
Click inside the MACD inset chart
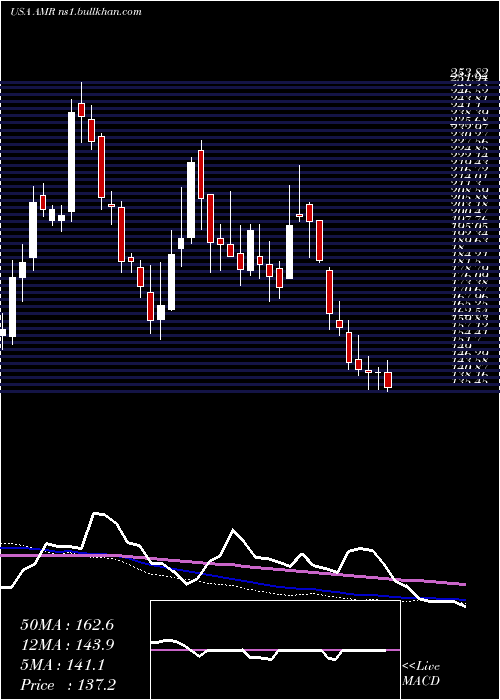click(275, 650)
